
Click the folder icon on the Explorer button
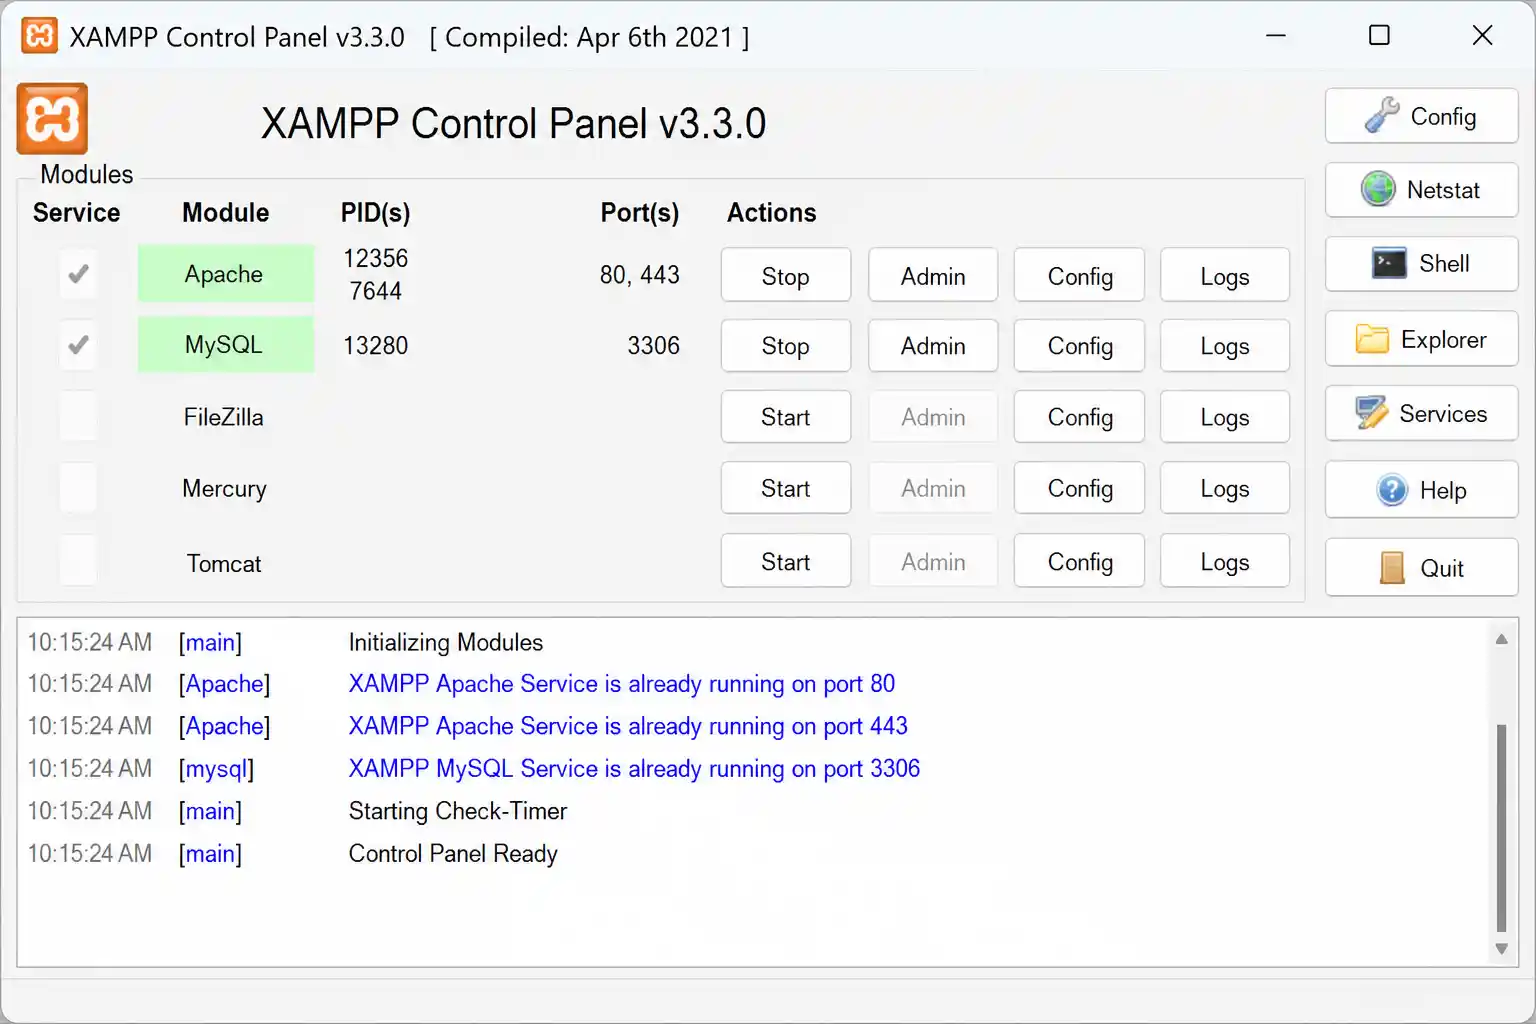tap(1372, 340)
